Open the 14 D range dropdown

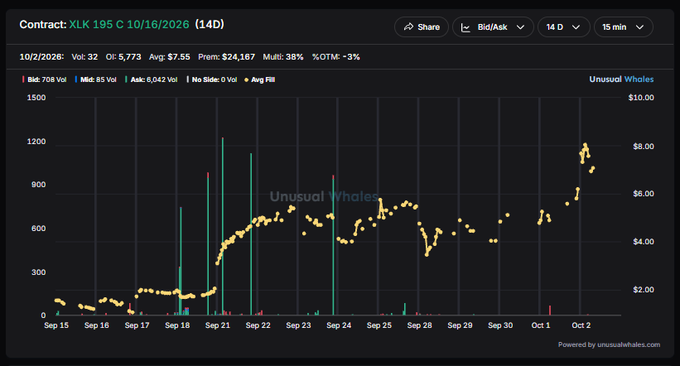pyautogui.click(x=563, y=27)
